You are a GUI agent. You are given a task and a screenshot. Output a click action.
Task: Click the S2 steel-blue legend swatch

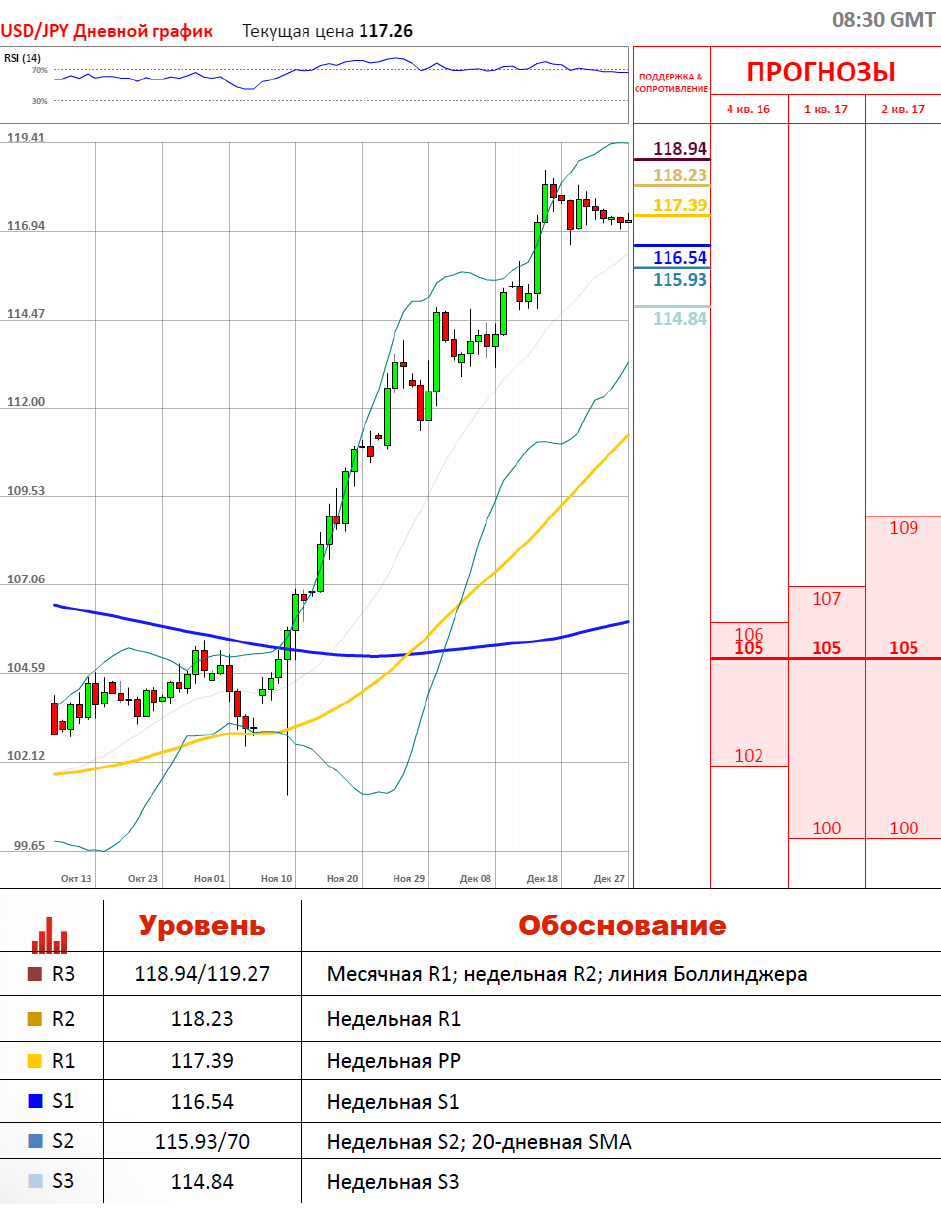(35, 1141)
